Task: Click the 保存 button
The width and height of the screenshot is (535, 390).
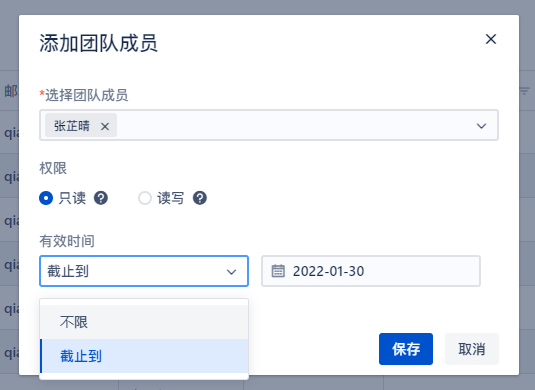Action: coord(406,349)
